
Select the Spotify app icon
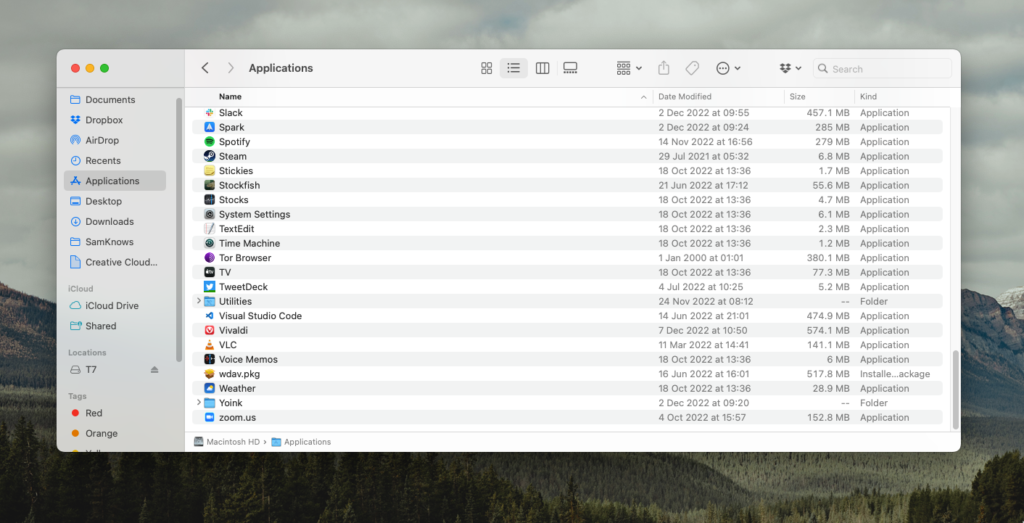(x=209, y=142)
